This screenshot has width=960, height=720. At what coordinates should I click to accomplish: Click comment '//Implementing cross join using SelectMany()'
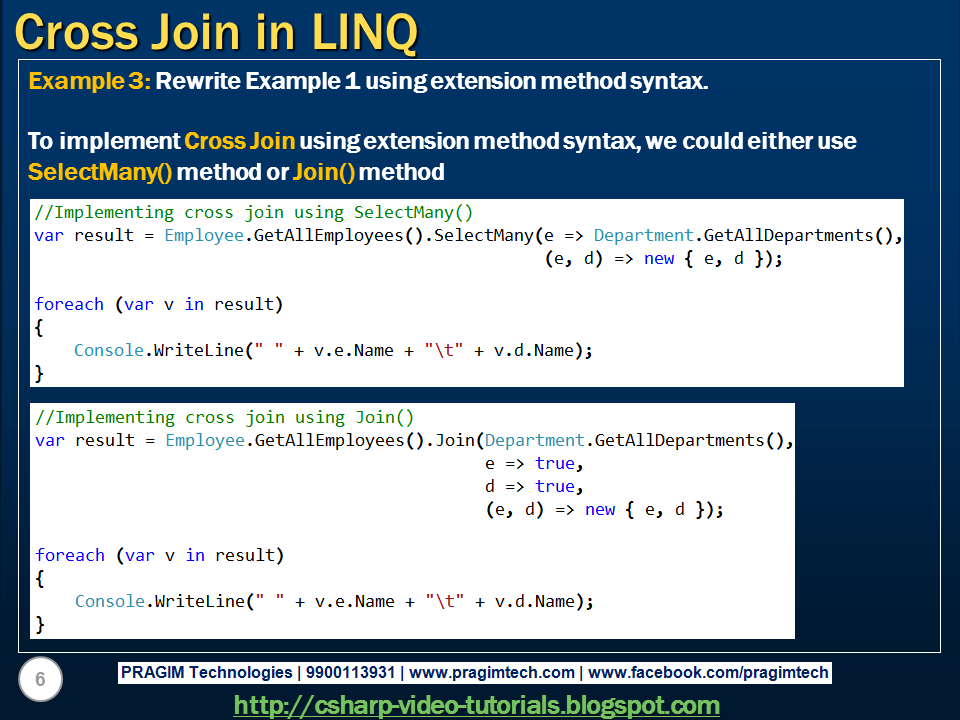click(x=253, y=212)
